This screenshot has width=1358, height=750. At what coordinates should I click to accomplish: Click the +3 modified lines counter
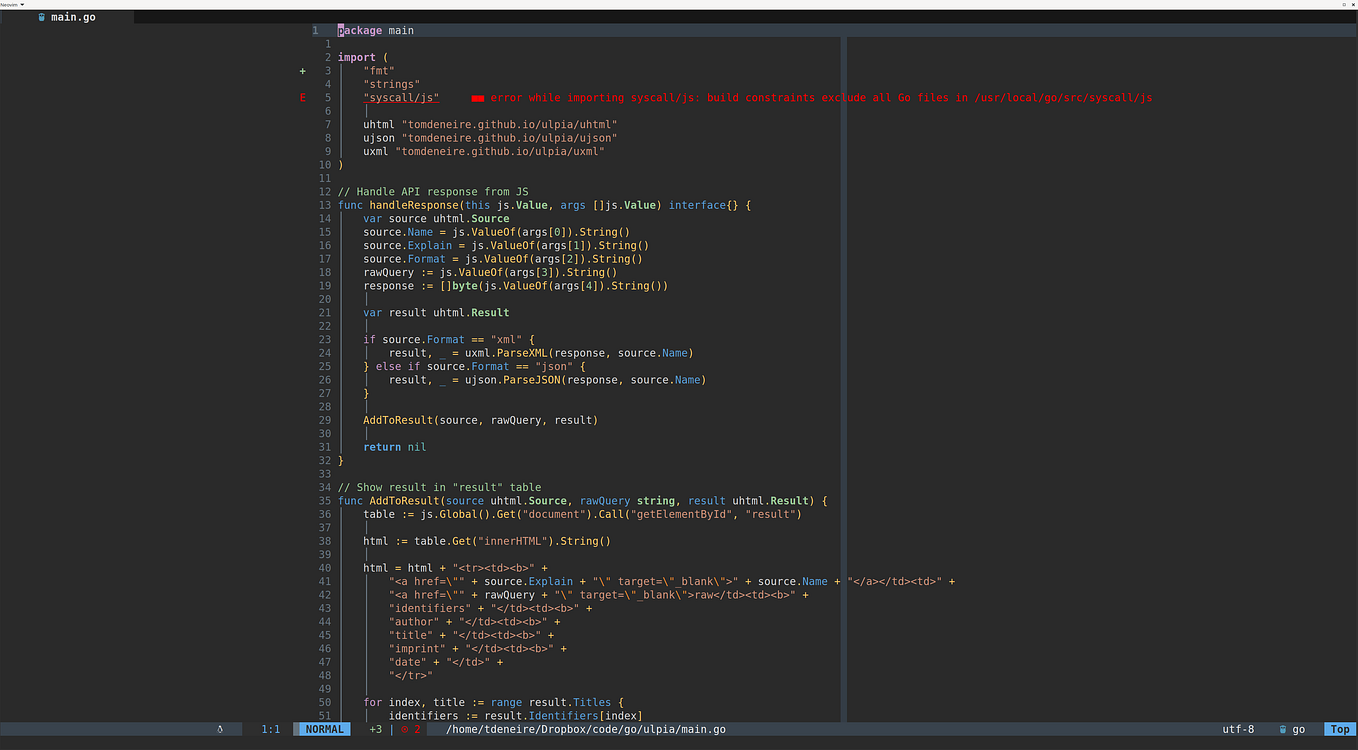[x=375, y=729]
